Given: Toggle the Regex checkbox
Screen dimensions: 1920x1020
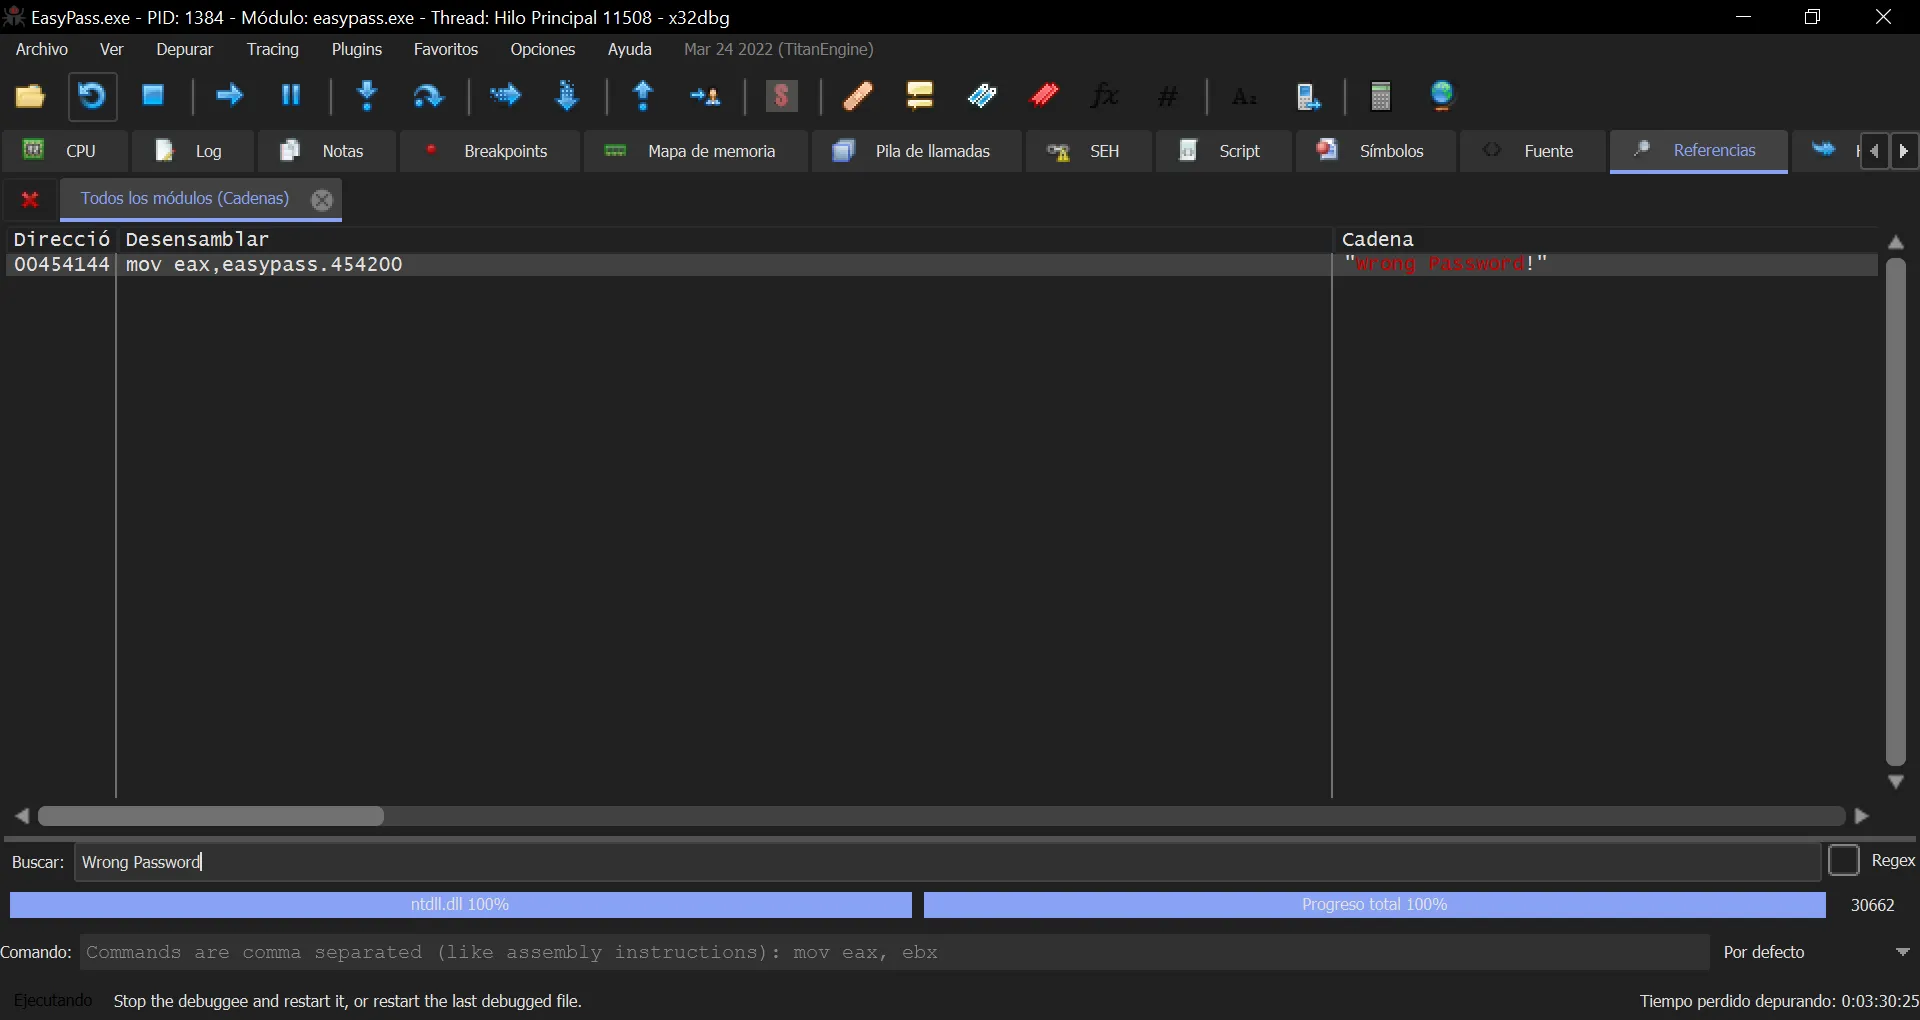Looking at the screenshot, I should point(1843,861).
